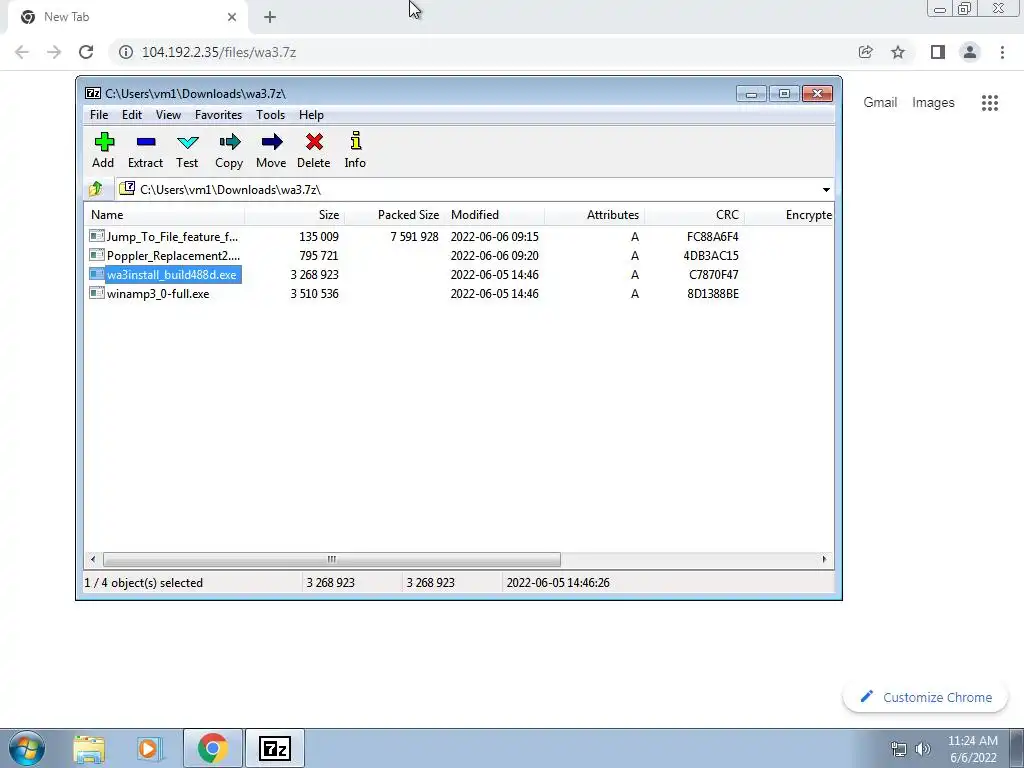This screenshot has height=768, width=1024.
Task: Expand the 7-Zip path dropdown
Action: (826, 189)
